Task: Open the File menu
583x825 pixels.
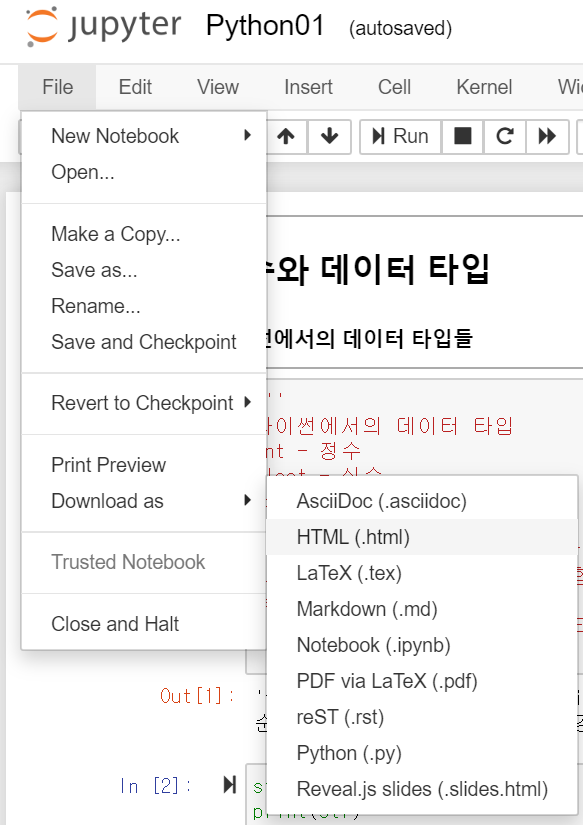Action: (x=57, y=87)
